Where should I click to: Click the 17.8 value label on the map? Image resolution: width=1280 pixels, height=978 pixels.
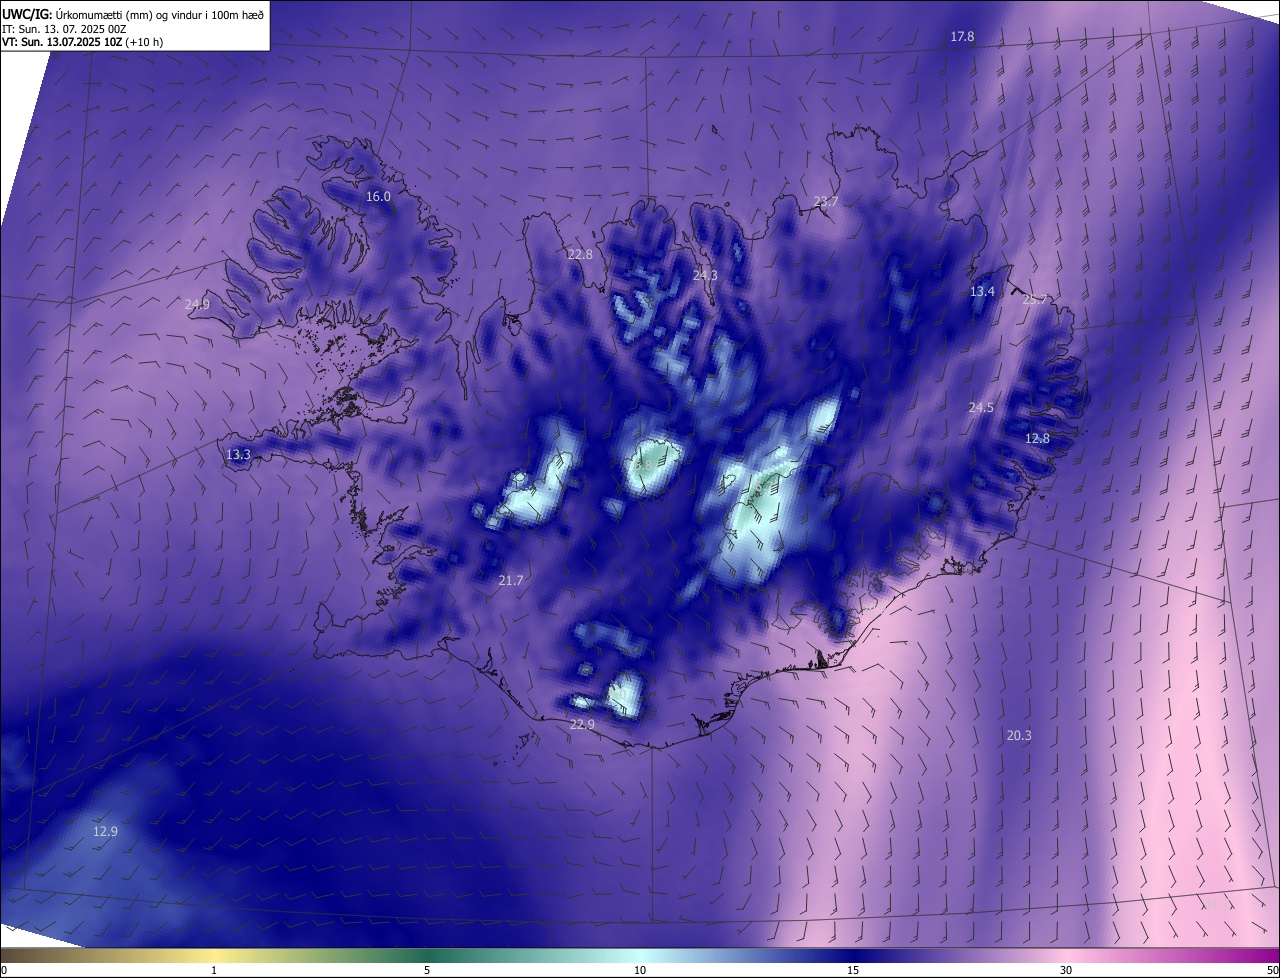coord(962,37)
